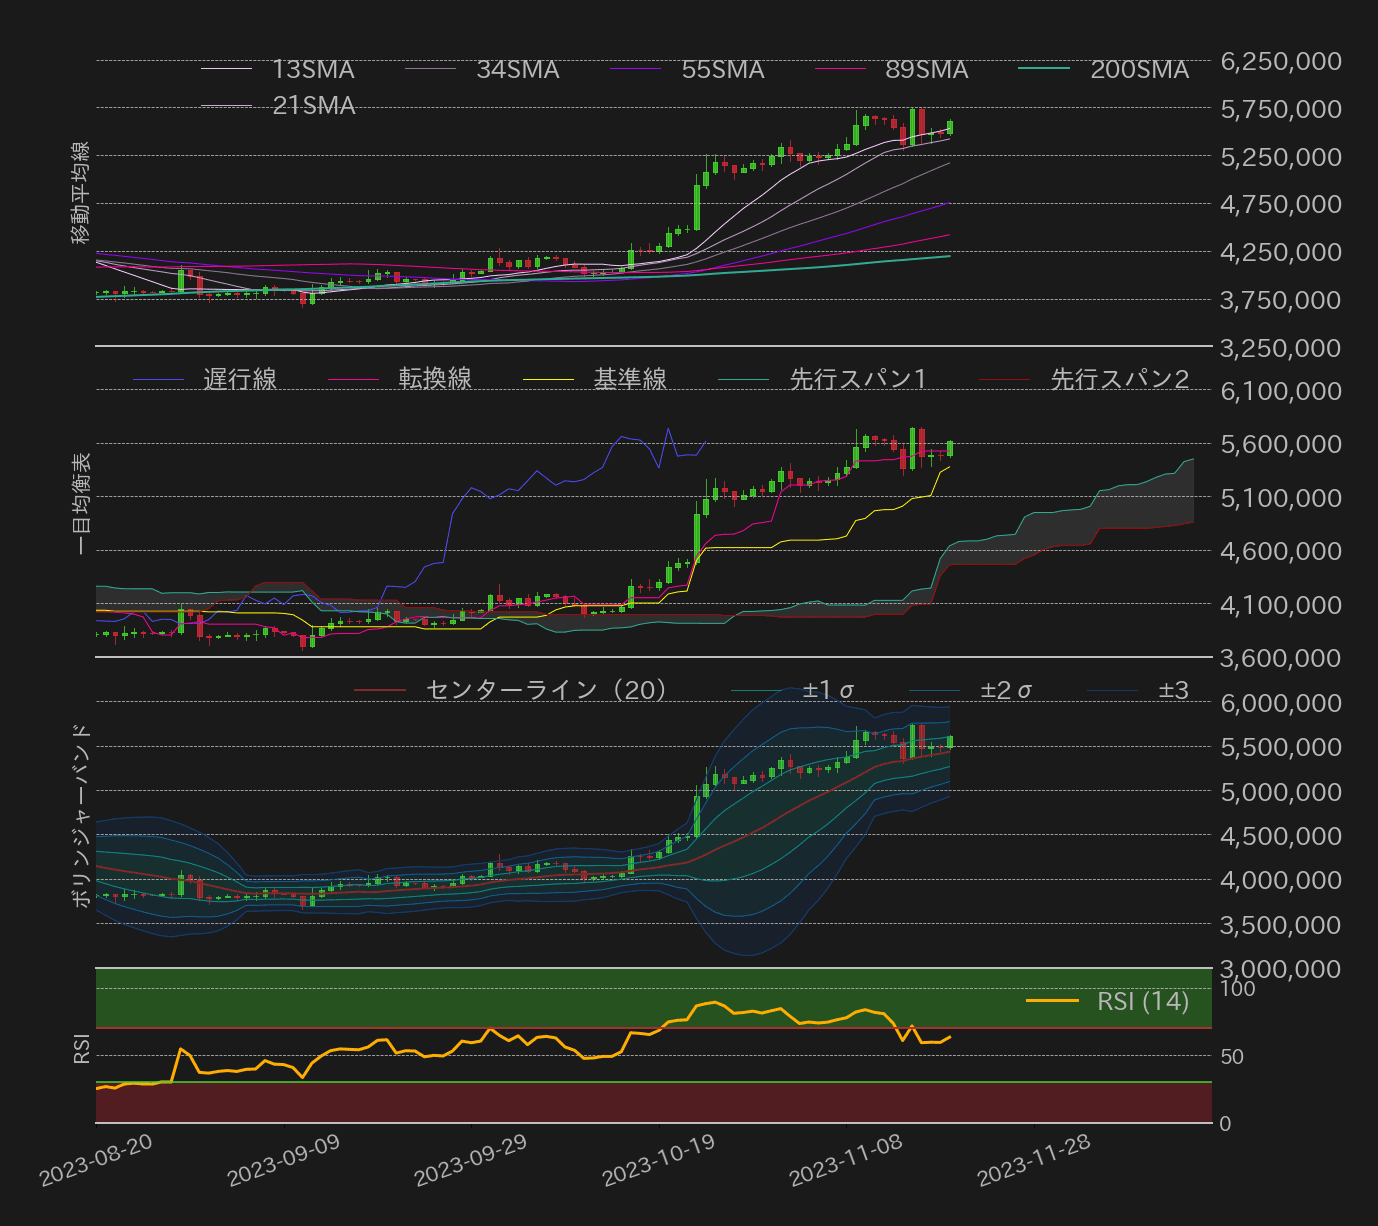Hide the ±2σ Bollinger band
Screen dimensions: 1378x1226
[x=1005, y=688]
